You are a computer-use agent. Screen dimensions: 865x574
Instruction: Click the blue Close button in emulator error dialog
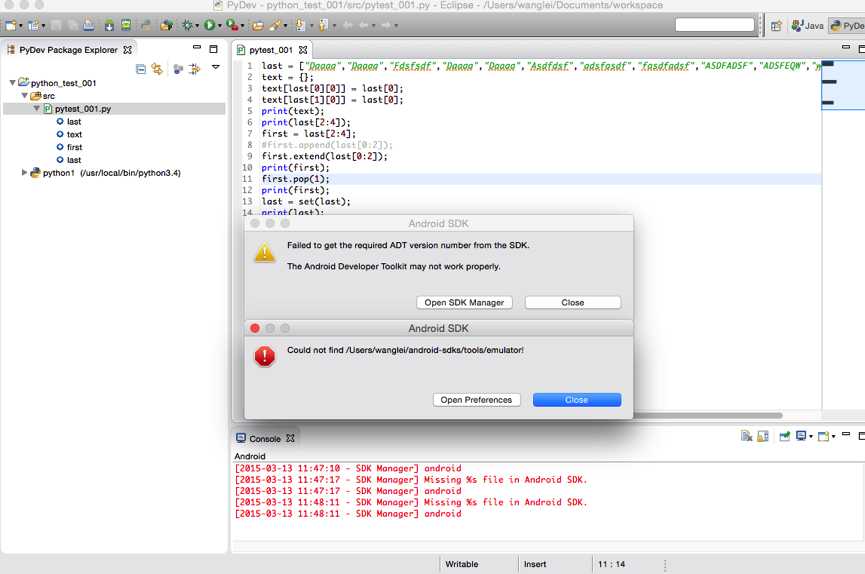pyautogui.click(x=576, y=400)
